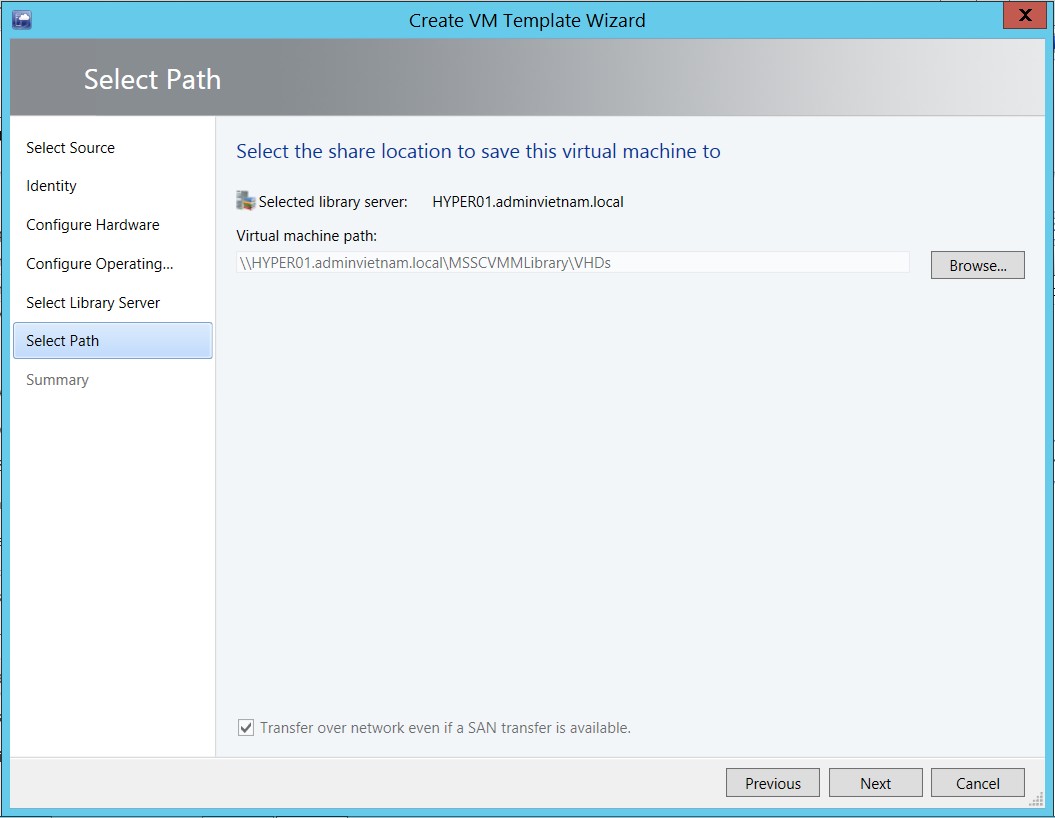Screen dimensions: 1055x818
Task: Close the Create VM Template Wizard
Action: [1024, 15]
